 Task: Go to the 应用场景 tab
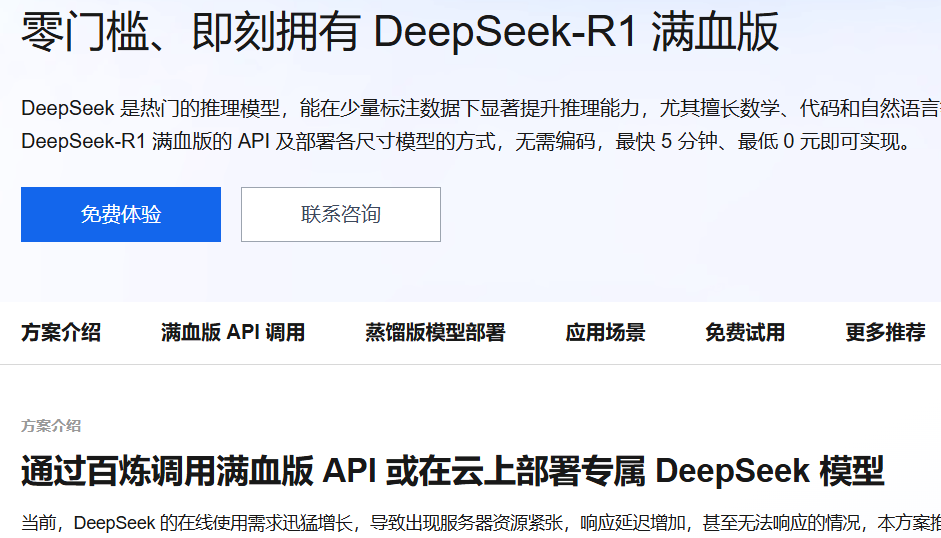[x=605, y=332]
